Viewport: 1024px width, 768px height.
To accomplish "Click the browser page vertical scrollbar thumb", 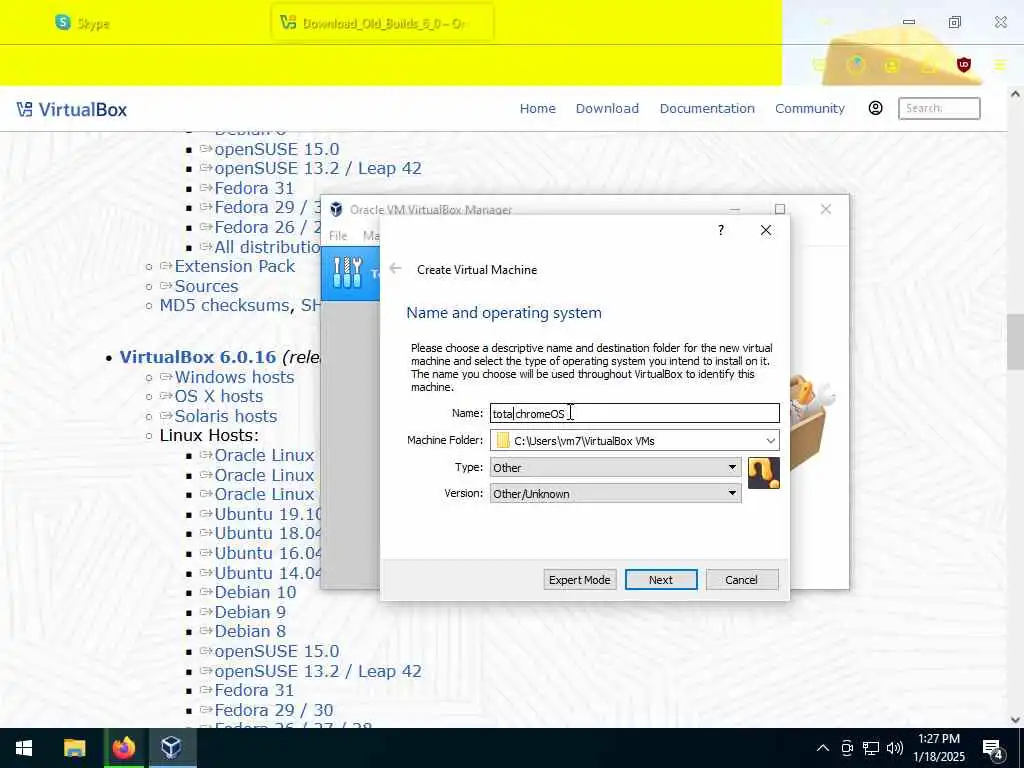I will pos(1015,342).
